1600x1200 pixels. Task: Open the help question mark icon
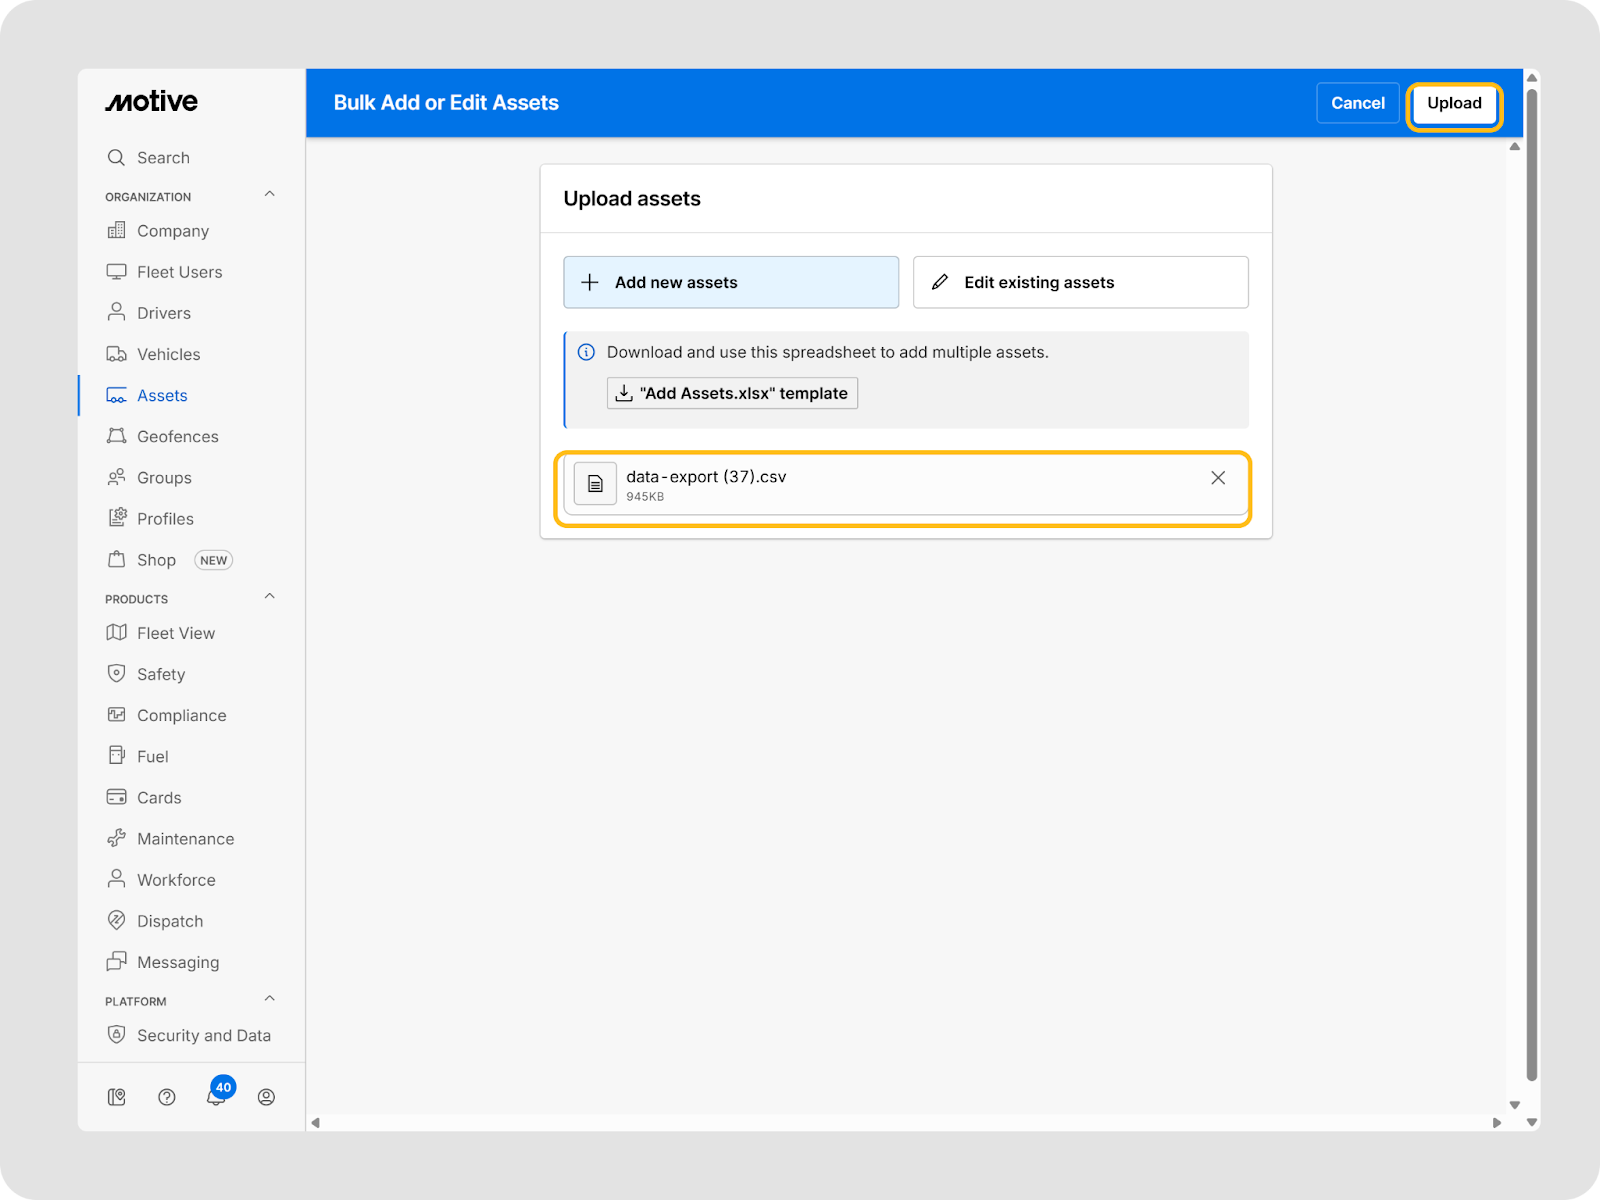click(x=167, y=1097)
